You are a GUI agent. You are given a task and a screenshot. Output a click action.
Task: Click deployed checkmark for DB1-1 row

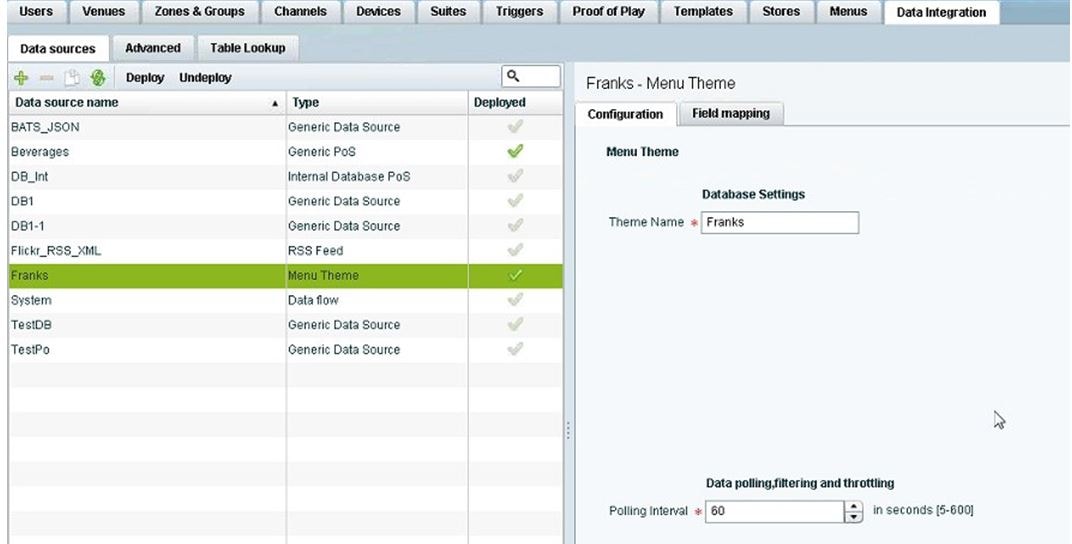coord(515,225)
